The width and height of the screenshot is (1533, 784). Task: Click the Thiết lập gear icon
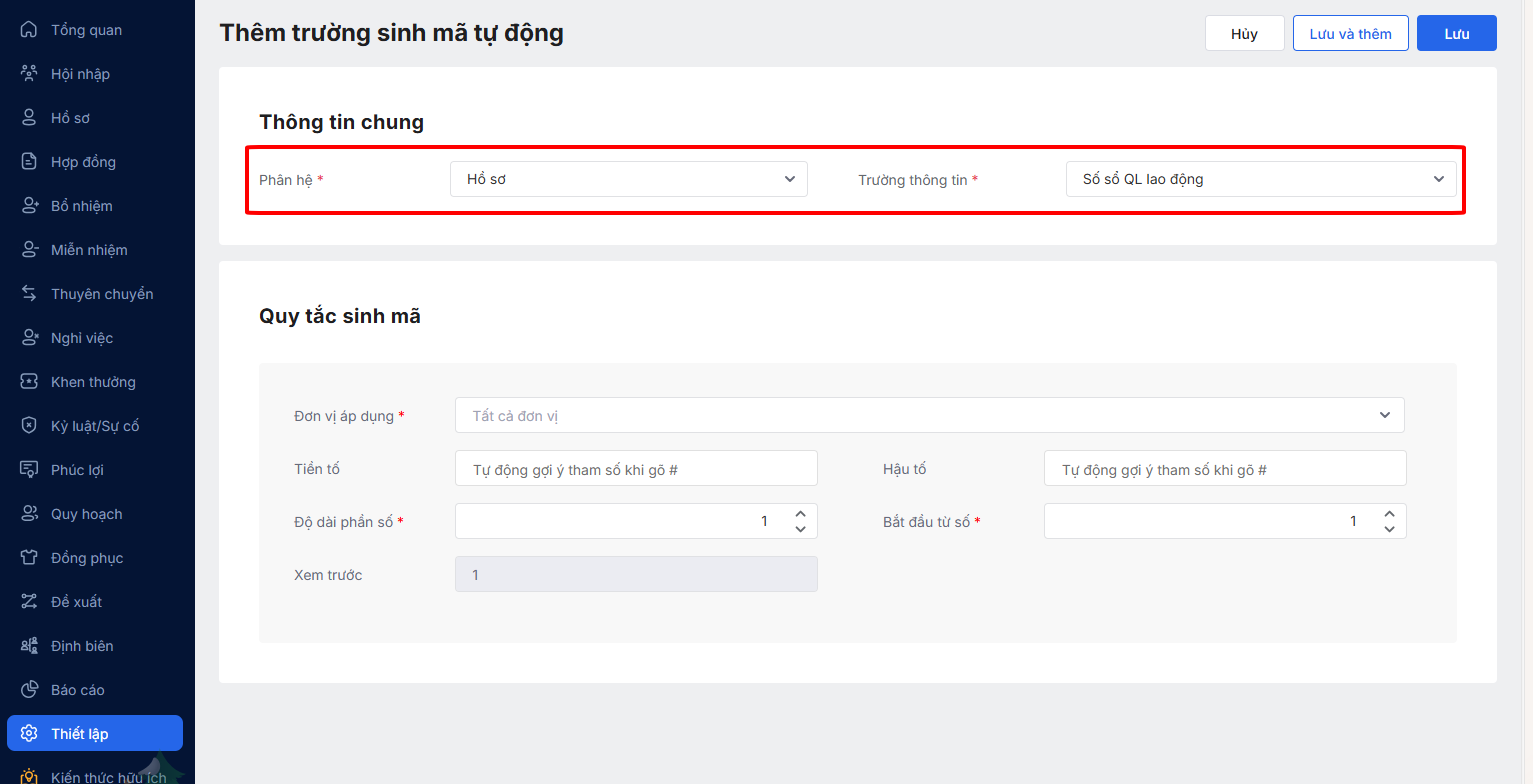tap(29, 734)
